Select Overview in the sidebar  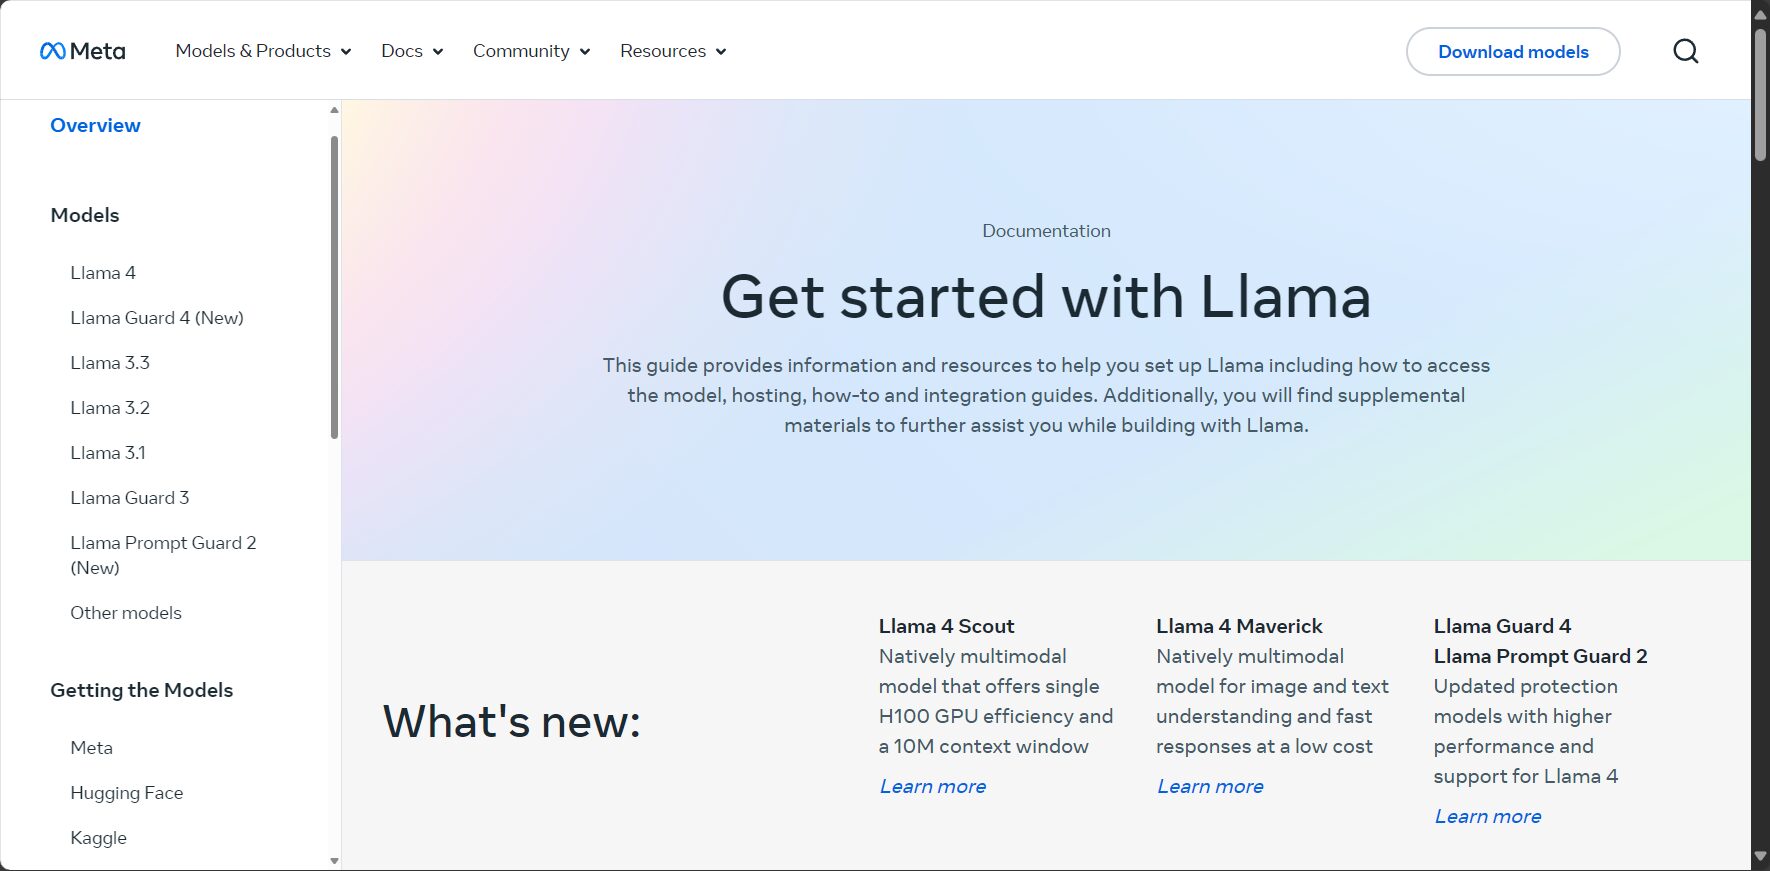click(x=95, y=125)
